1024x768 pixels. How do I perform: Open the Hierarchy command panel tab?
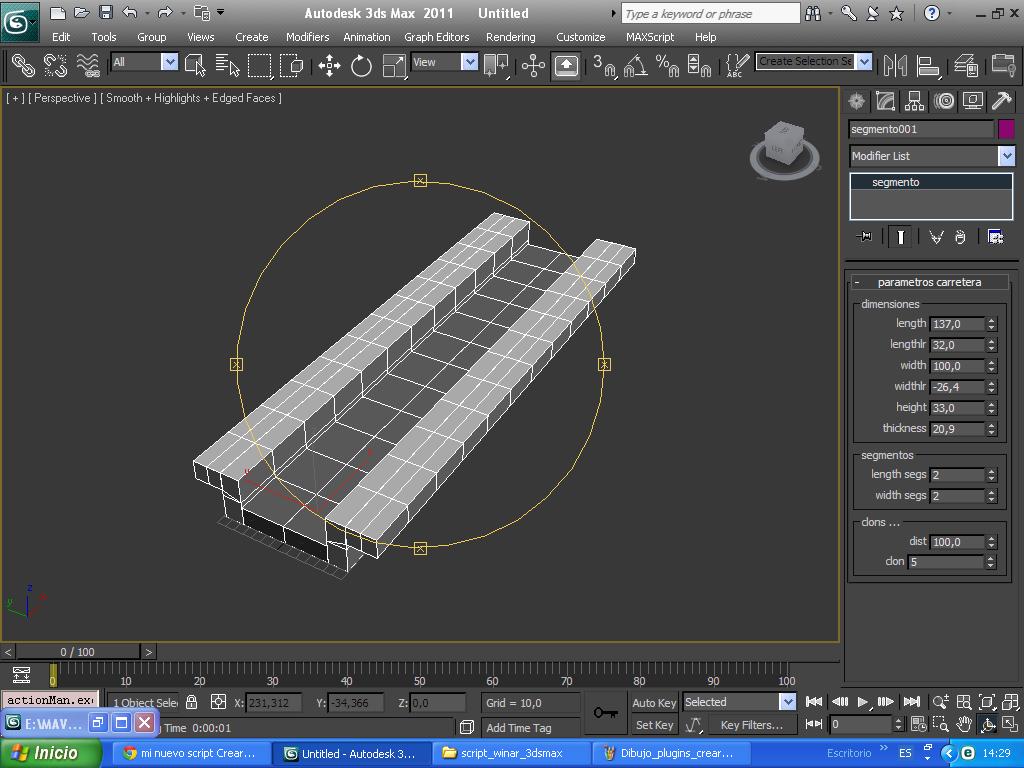click(914, 101)
